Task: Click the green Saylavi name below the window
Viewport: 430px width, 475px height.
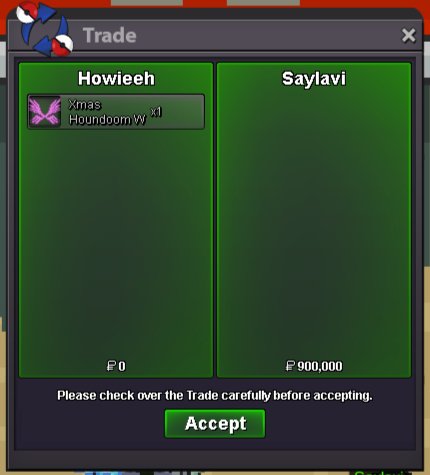Action: [x=382, y=473]
